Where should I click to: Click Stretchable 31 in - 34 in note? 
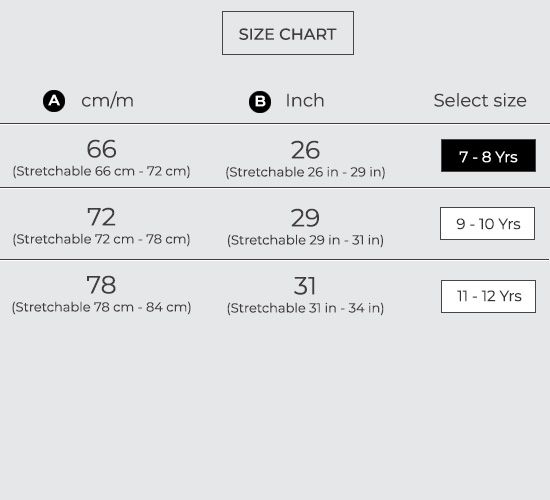click(305, 308)
